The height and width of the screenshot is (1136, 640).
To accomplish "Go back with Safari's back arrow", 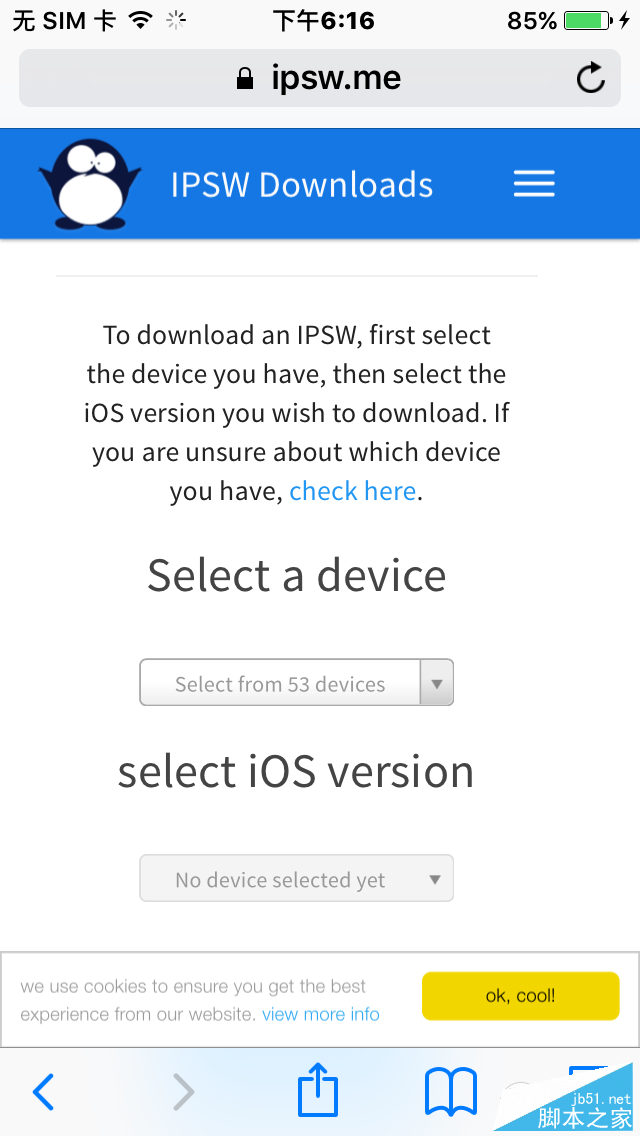I will pos(43,1092).
